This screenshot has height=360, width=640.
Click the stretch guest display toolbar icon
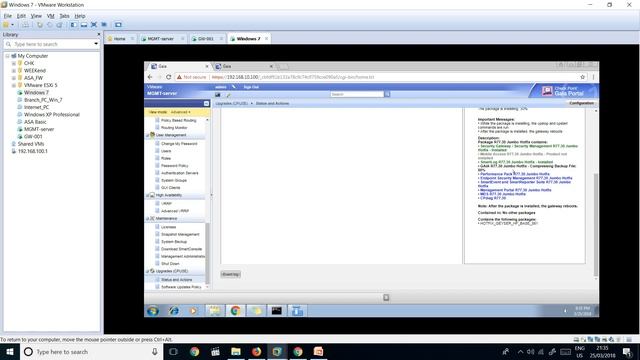click(118, 25)
